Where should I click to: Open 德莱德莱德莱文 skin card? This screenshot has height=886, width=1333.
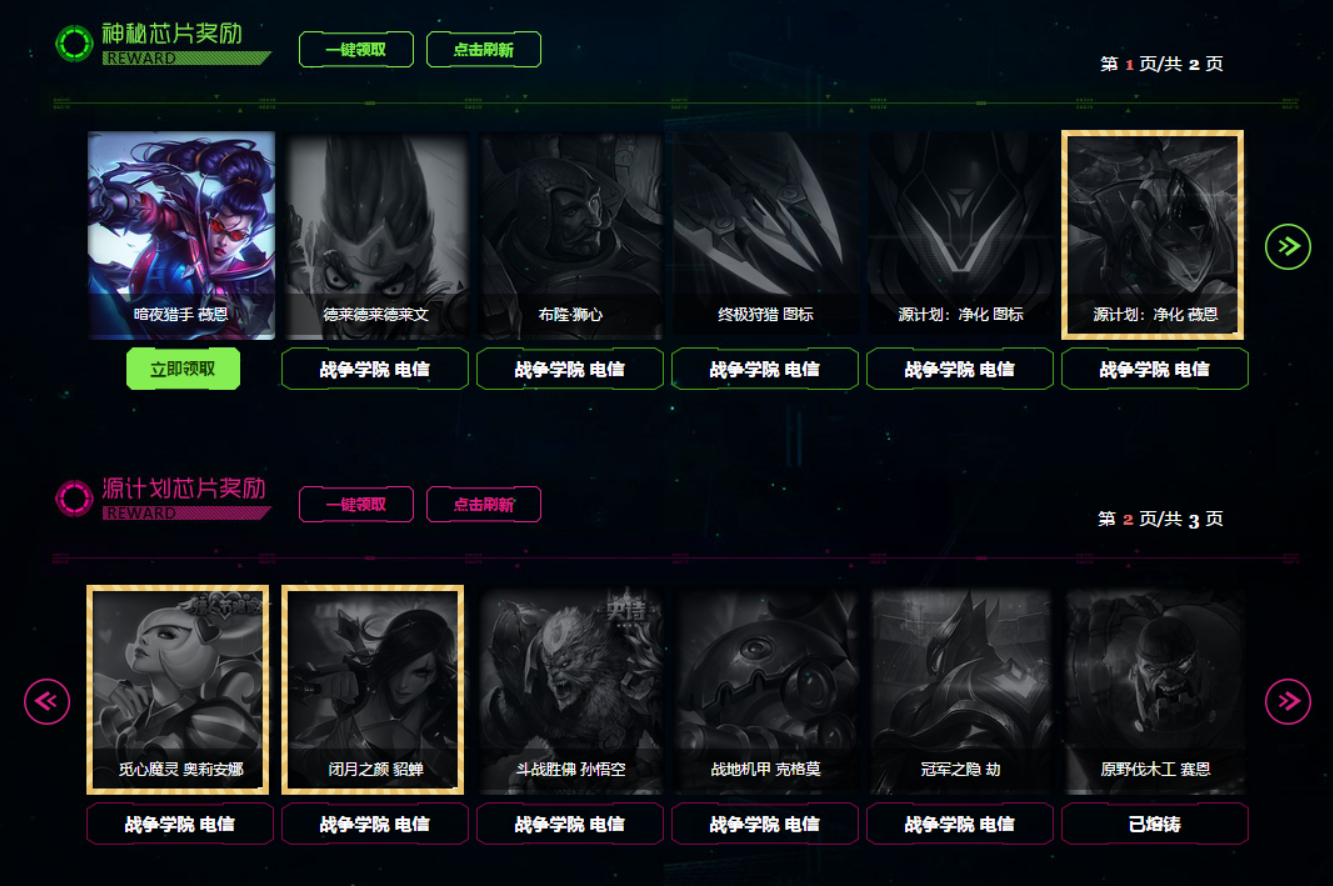[375, 235]
